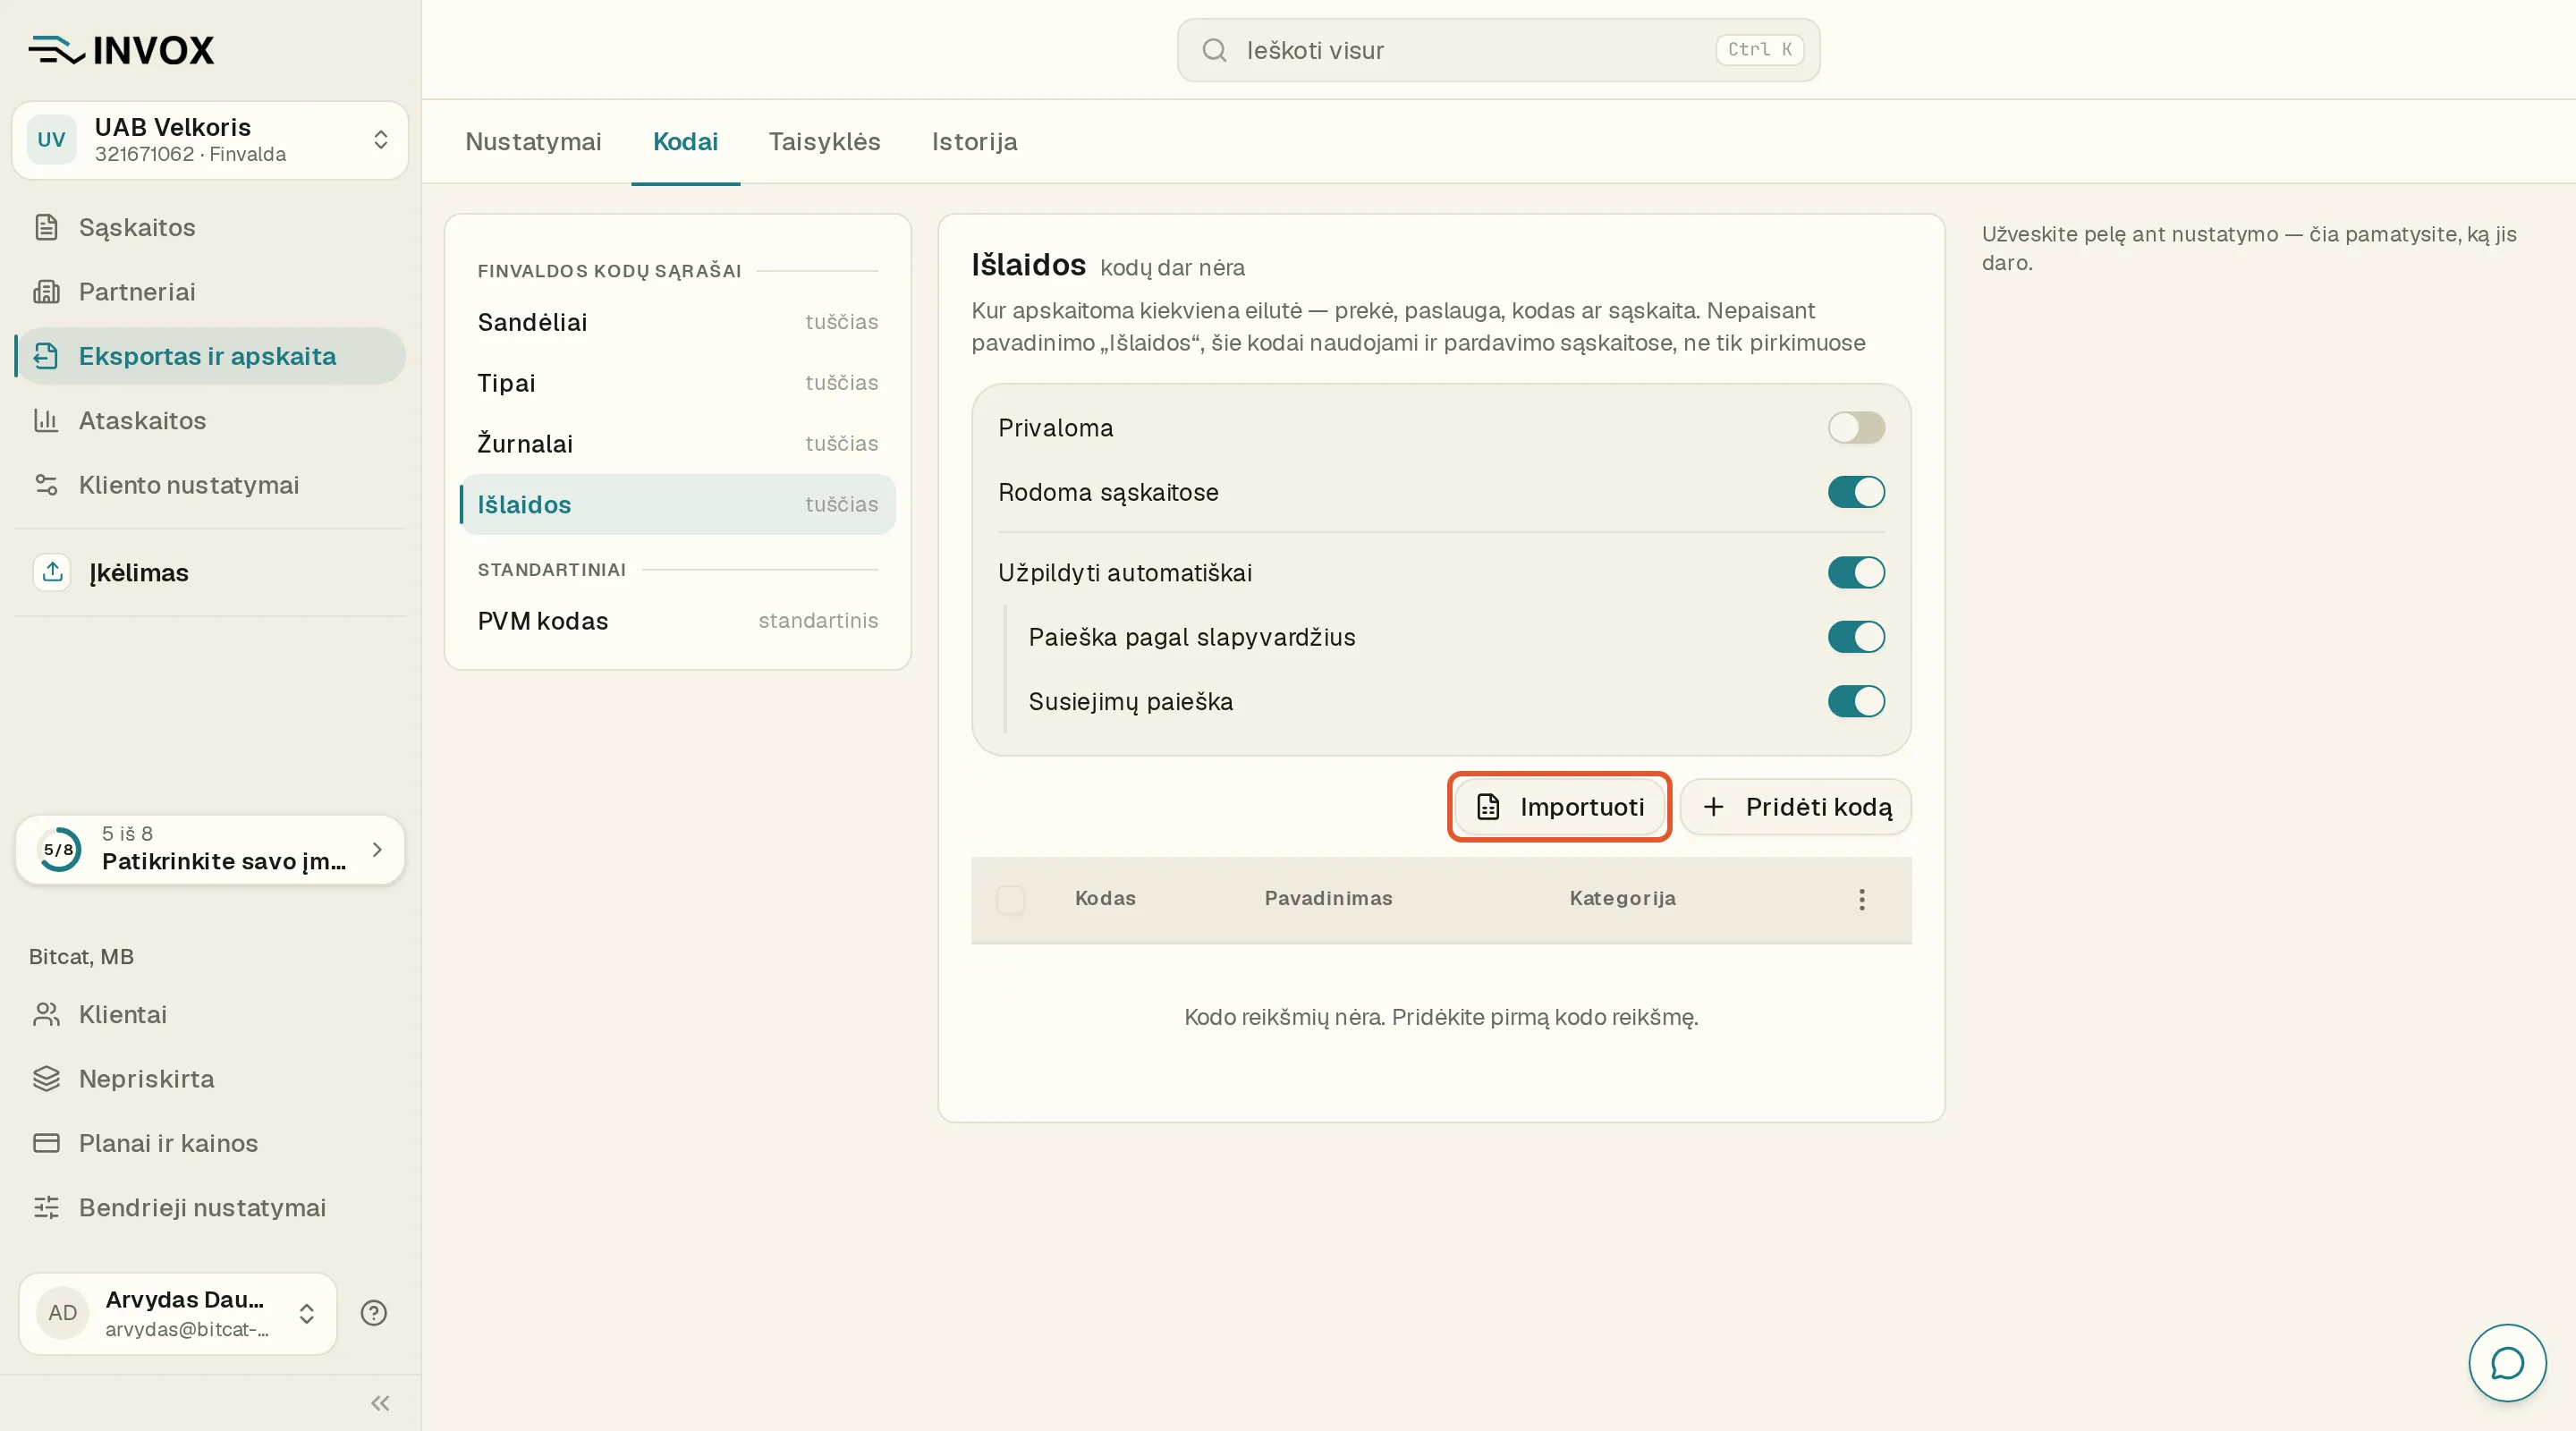Image resolution: width=2576 pixels, height=1431 pixels.
Task: Open Planai ir kainos
Action: pyautogui.click(x=210, y=1143)
